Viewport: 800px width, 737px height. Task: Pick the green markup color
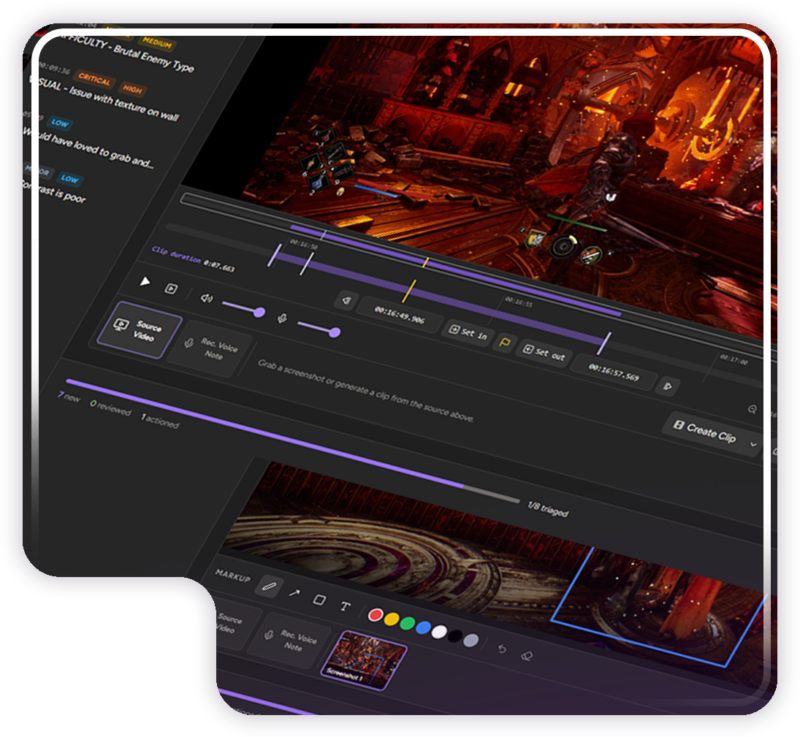point(408,623)
